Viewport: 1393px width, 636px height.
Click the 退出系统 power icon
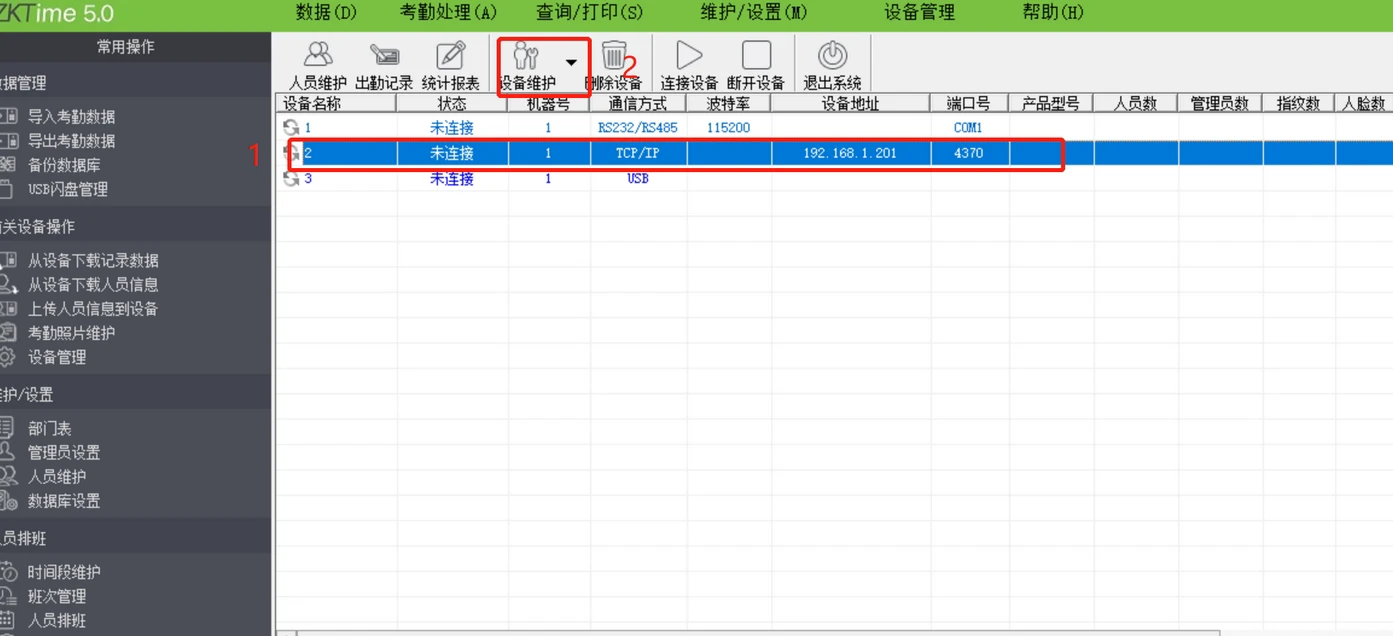coord(832,55)
